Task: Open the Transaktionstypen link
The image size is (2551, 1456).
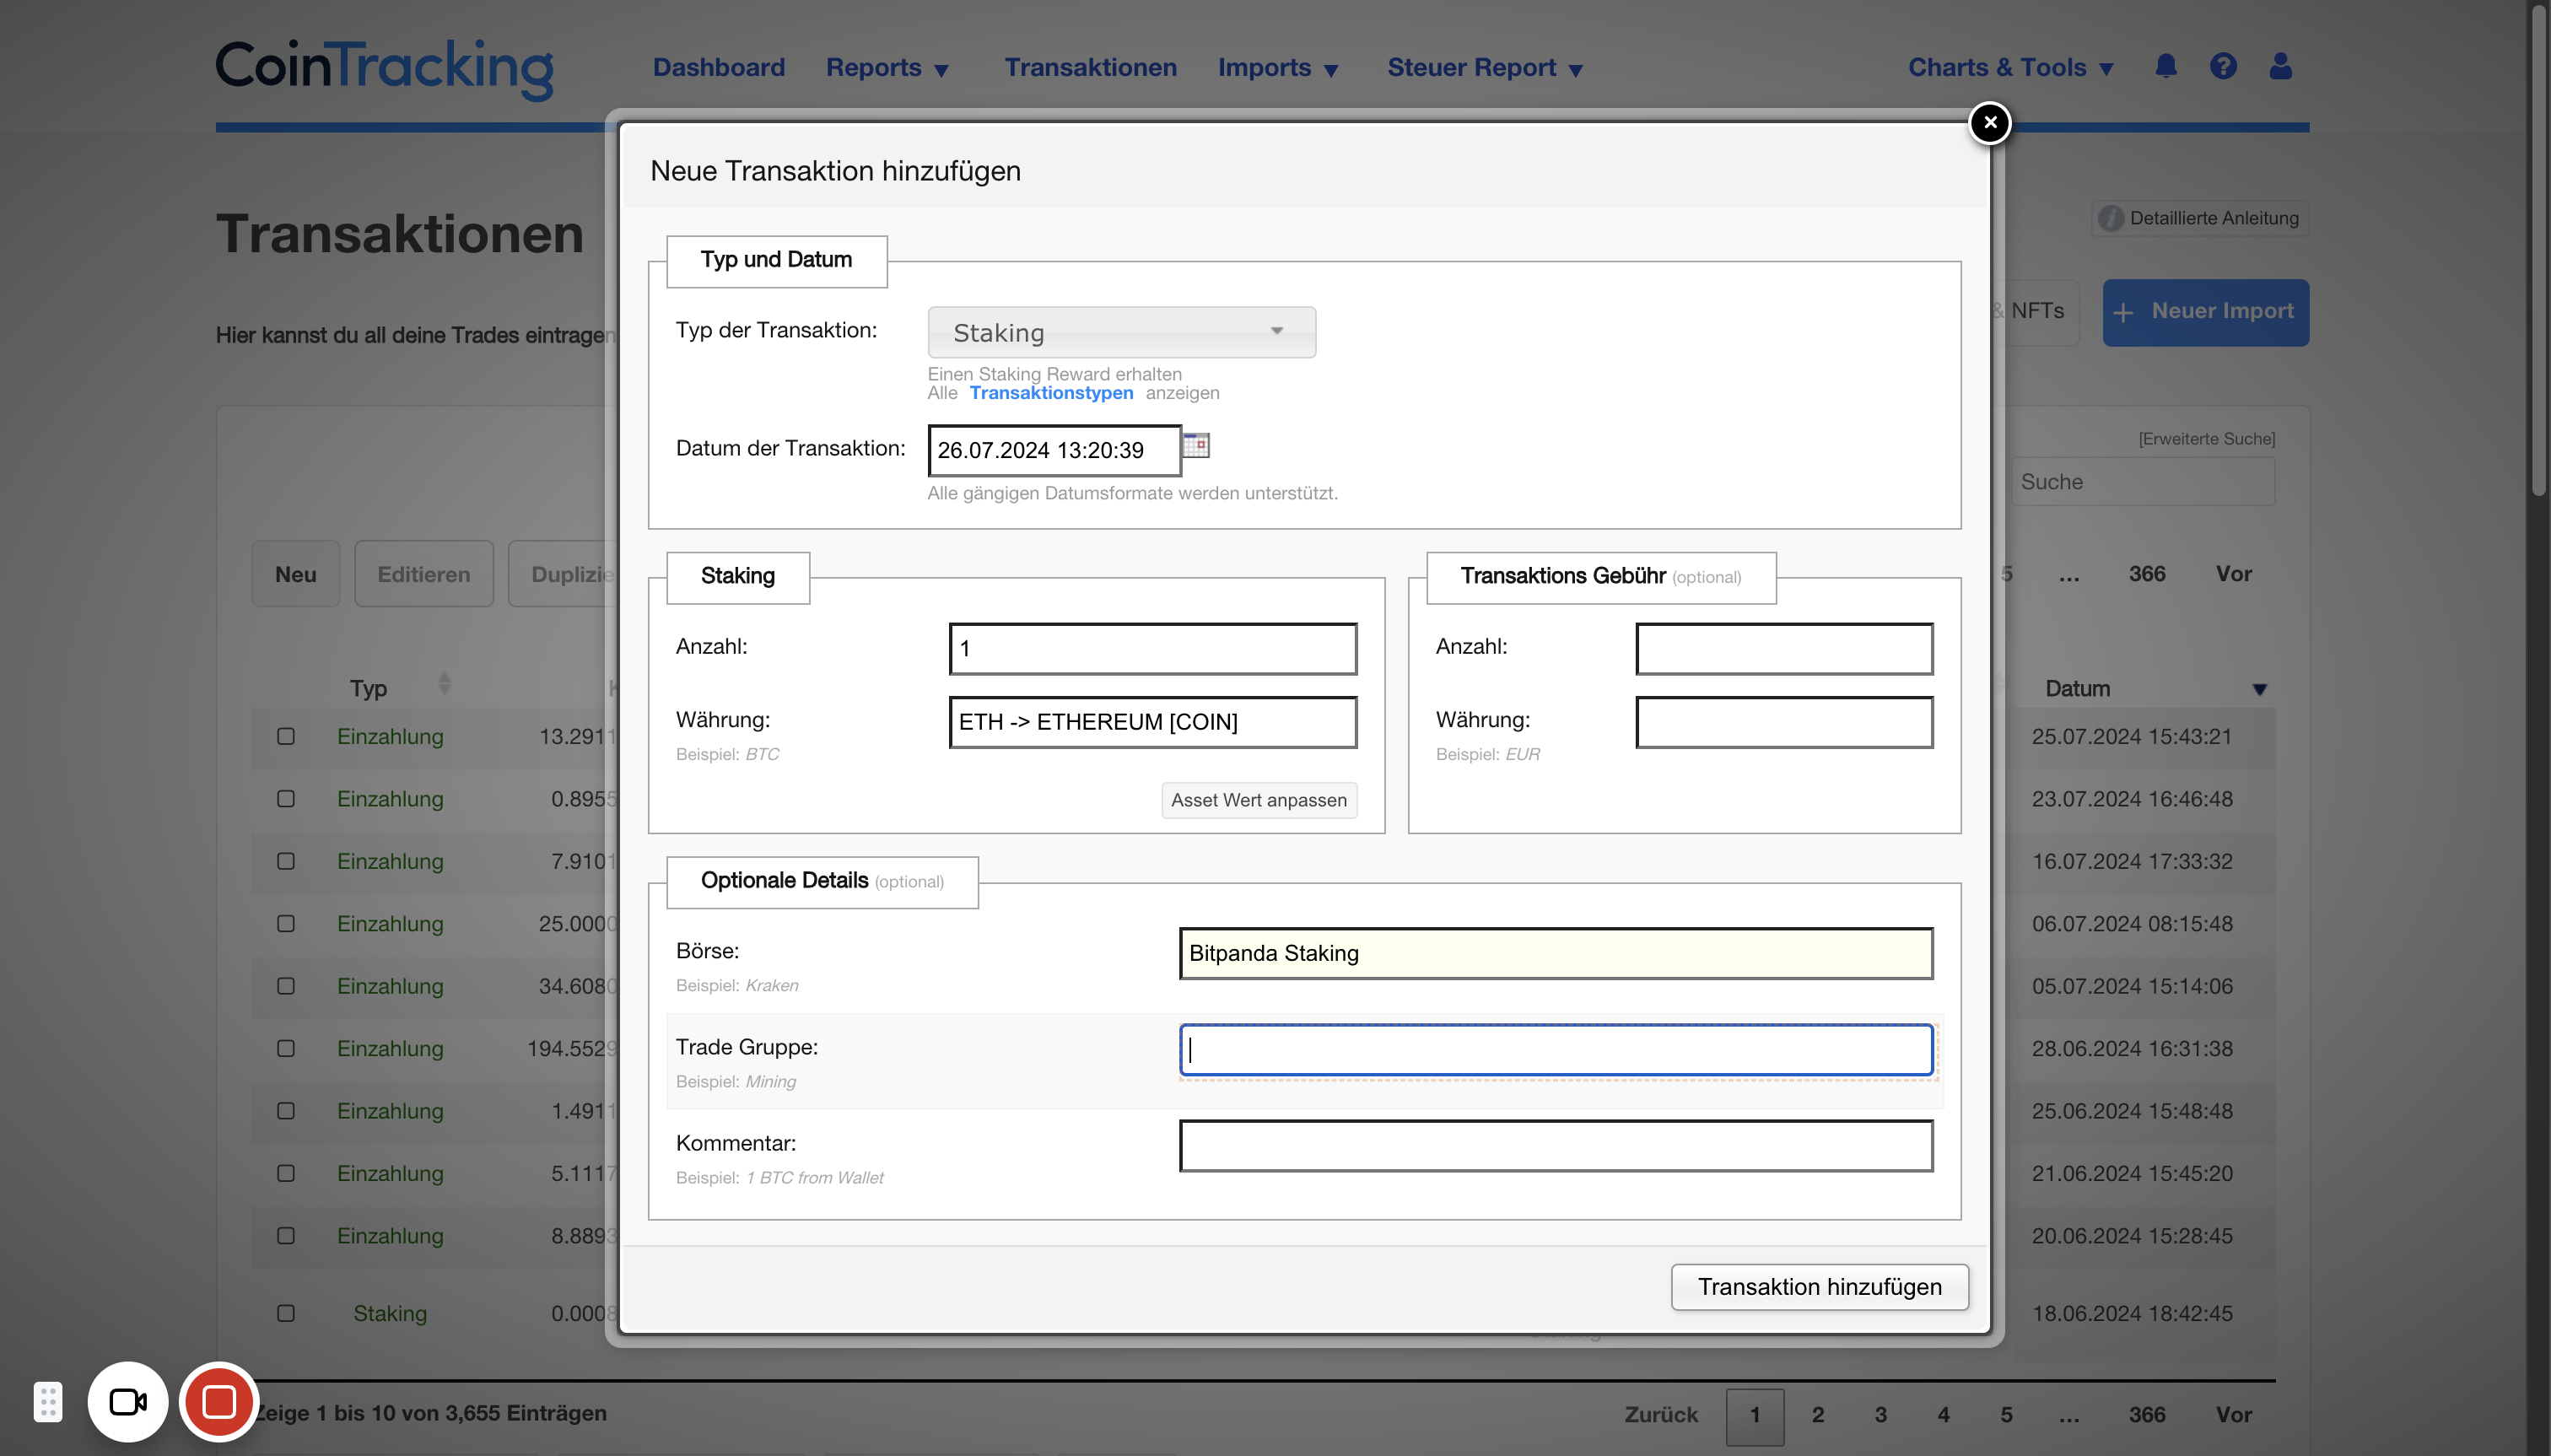Action: coord(1051,393)
